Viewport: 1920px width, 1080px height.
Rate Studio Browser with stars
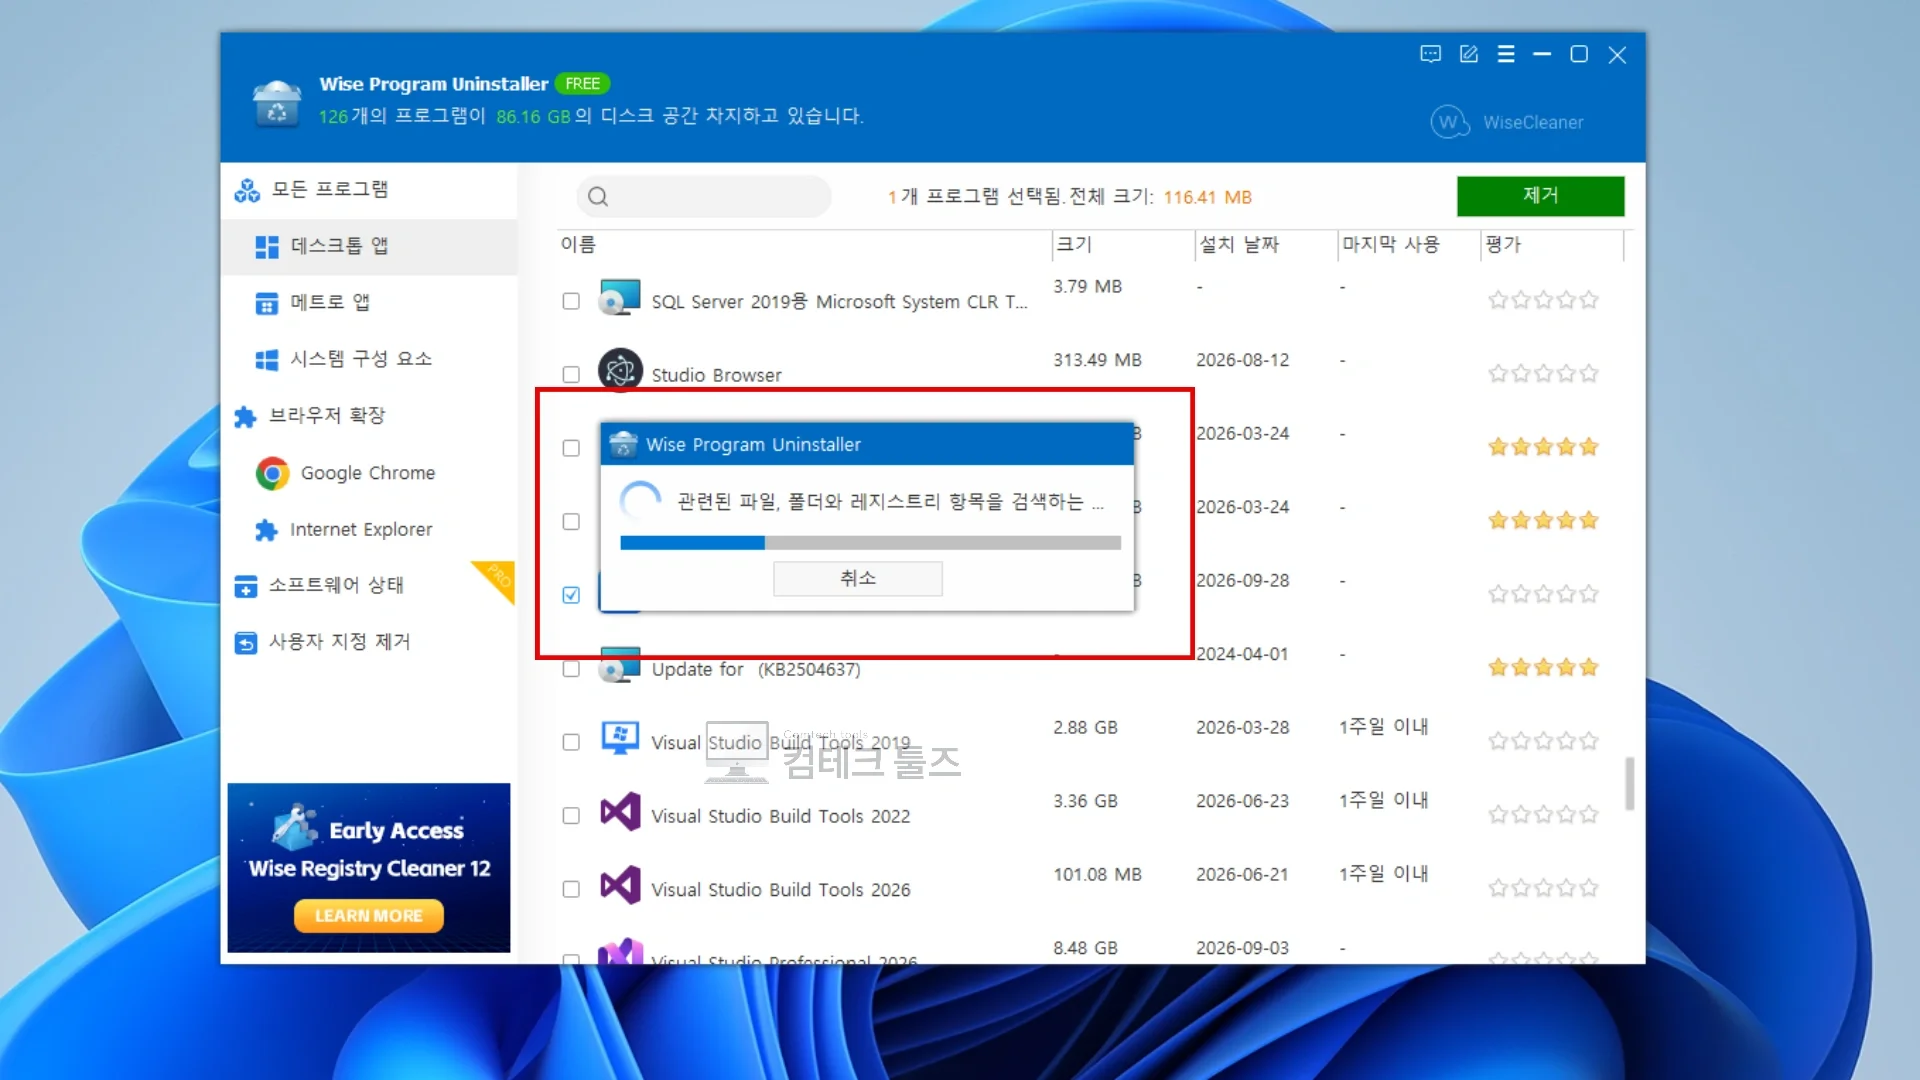(x=1543, y=374)
